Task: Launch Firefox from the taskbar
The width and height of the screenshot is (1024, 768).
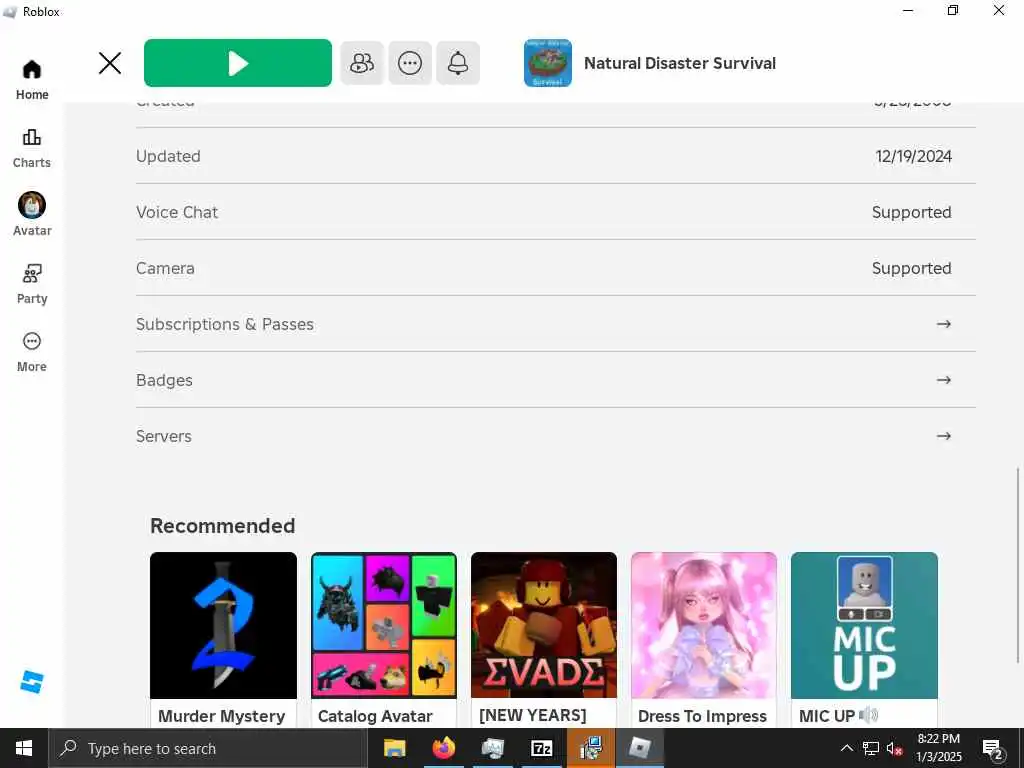Action: [443, 748]
